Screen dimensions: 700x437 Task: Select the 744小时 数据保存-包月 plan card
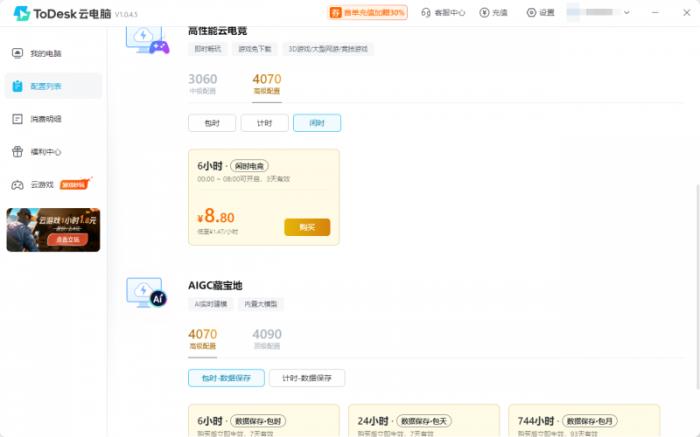point(584,420)
